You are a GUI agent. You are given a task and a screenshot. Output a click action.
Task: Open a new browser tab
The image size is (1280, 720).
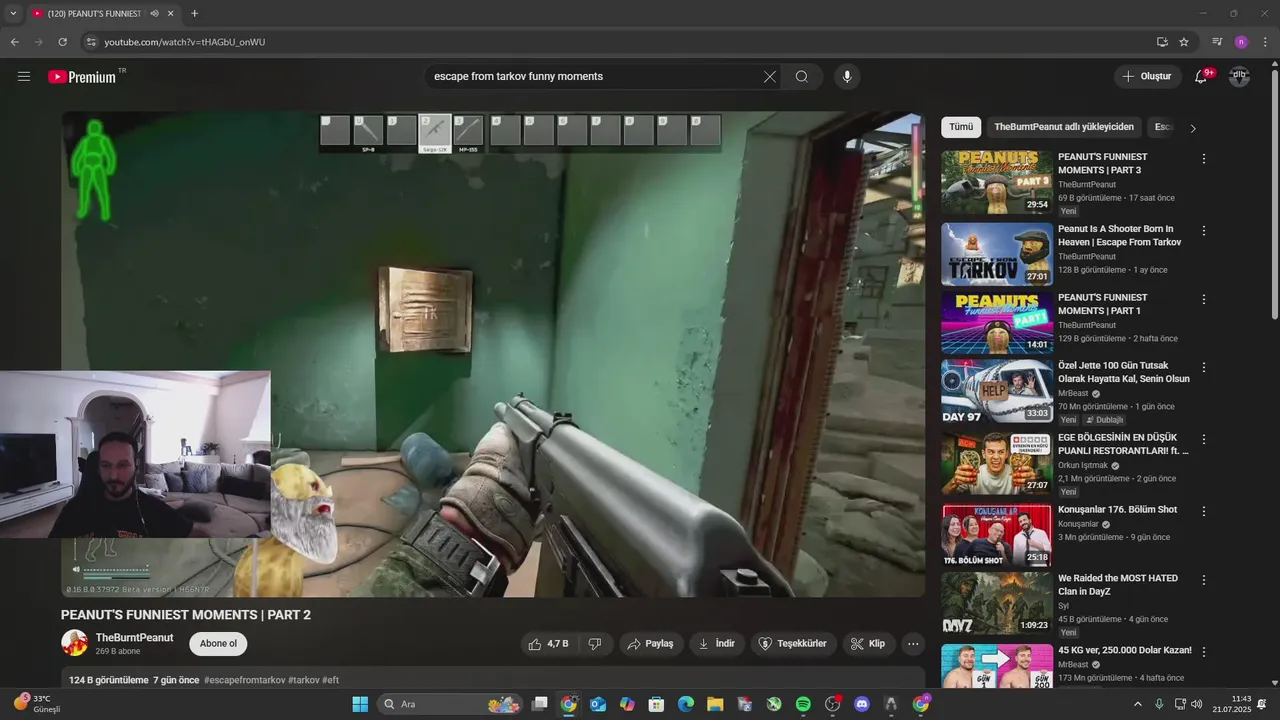pos(194,14)
